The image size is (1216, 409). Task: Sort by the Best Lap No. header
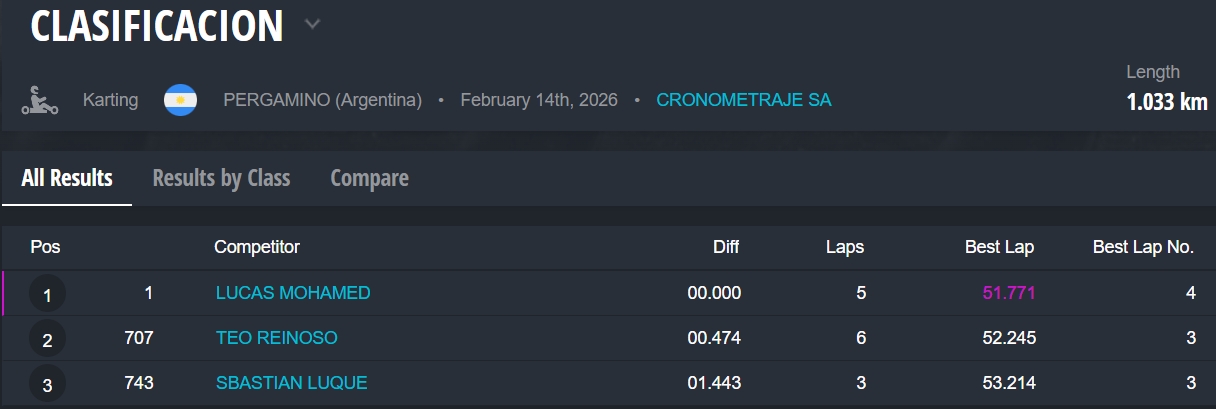coord(1143,247)
